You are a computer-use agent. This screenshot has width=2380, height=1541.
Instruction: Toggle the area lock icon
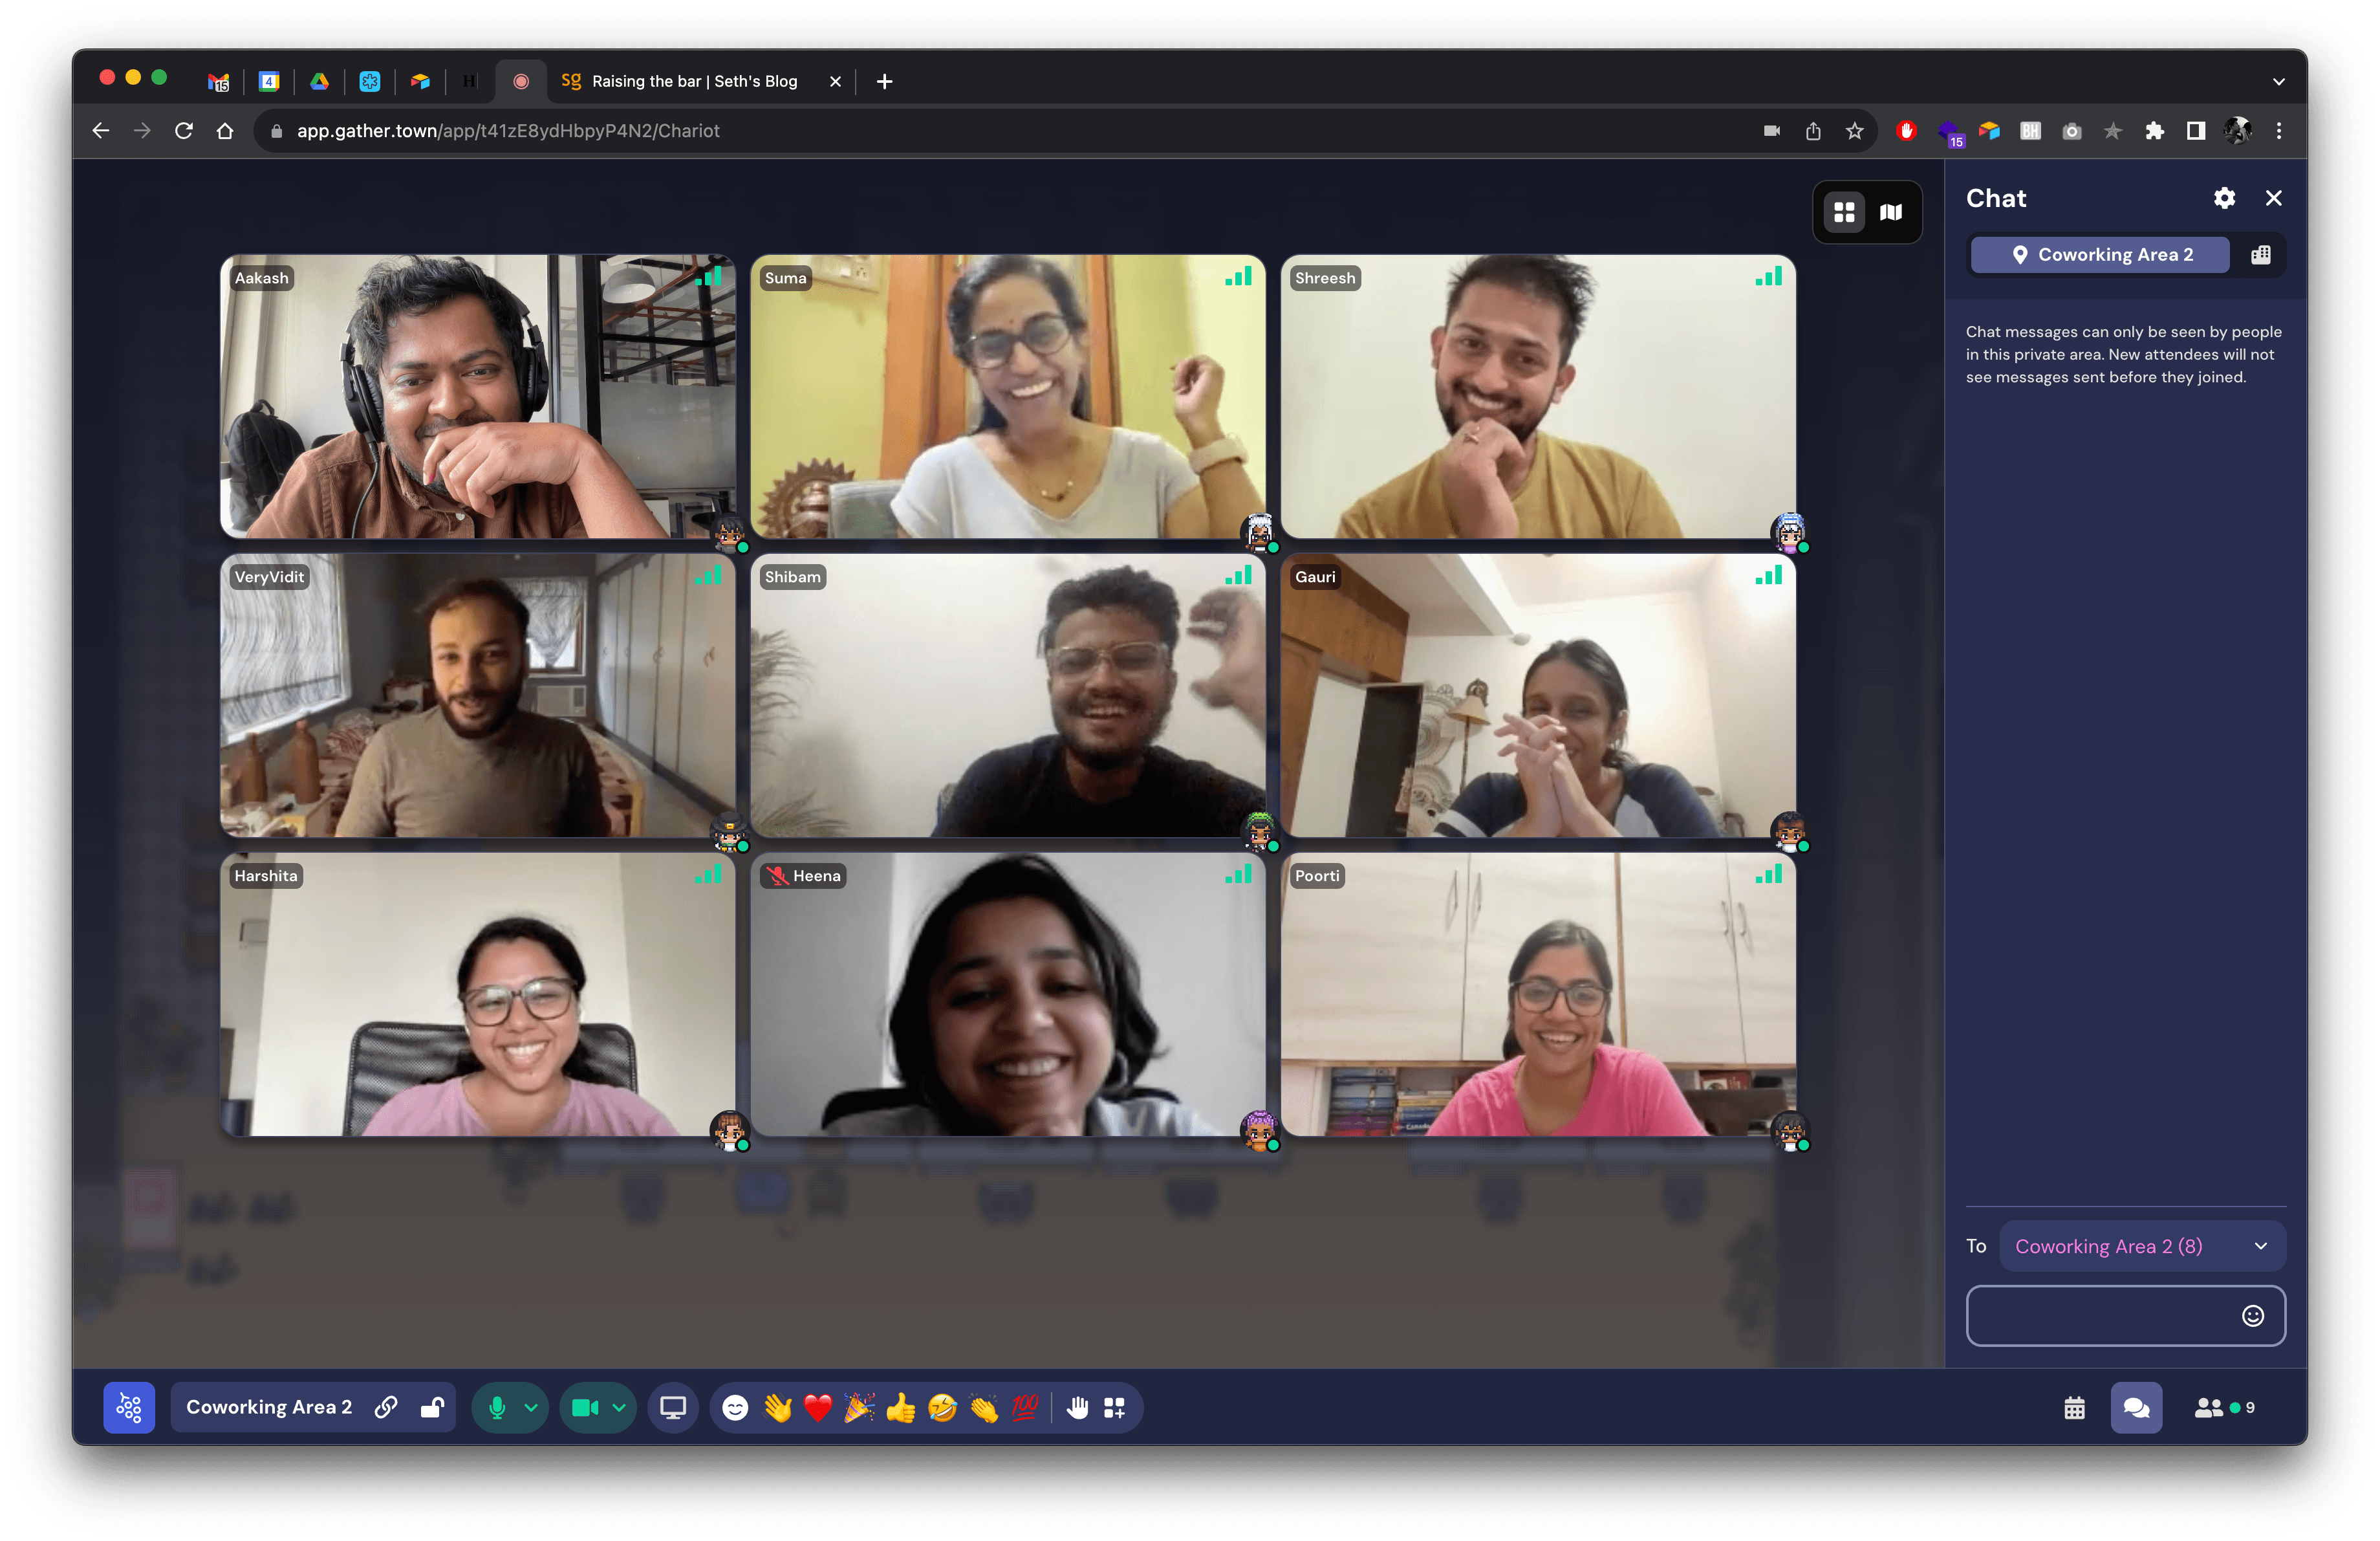432,1407
